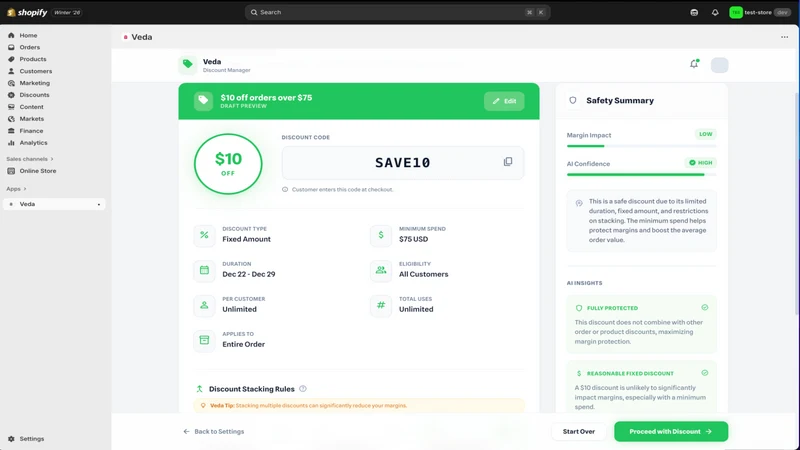Screen dimensions: 800x450
Task: Click the AI Confidence progress bar
Action: [641, 175]
